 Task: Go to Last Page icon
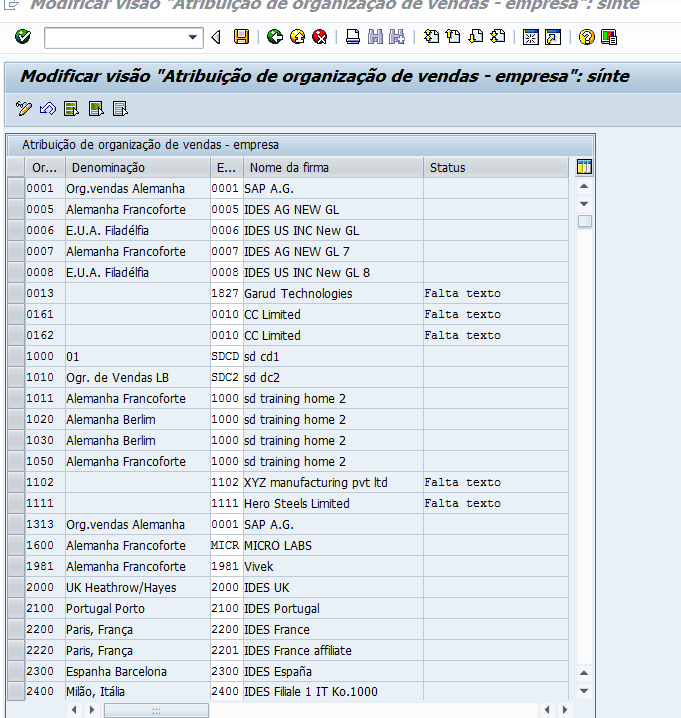pos(498,37)
